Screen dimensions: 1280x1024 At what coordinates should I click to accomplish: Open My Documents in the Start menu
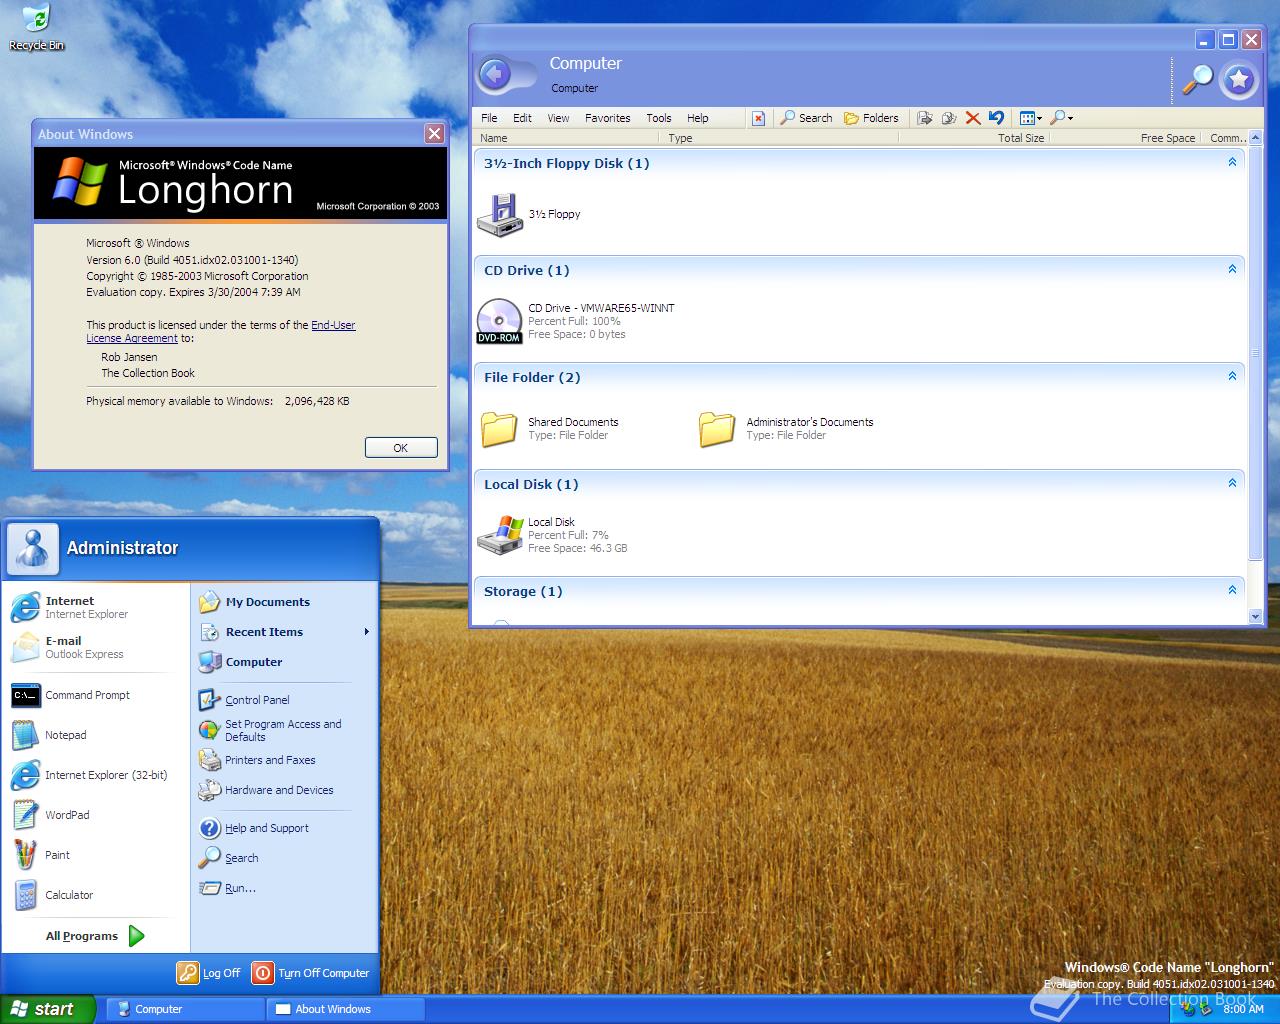point(284,602)
